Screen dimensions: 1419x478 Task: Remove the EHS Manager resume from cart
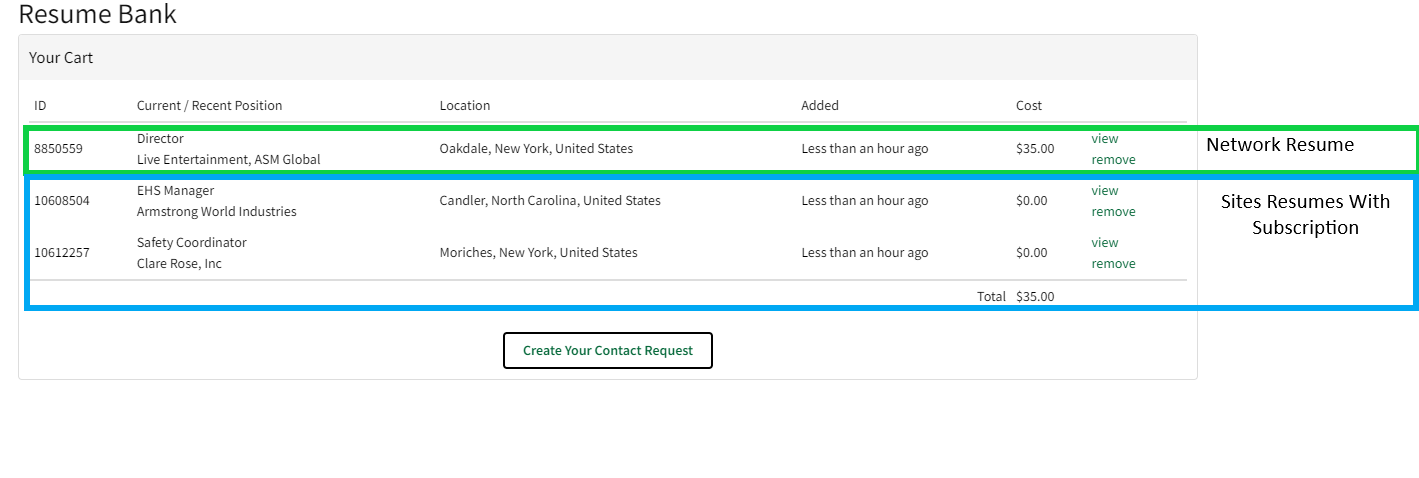1113,211
